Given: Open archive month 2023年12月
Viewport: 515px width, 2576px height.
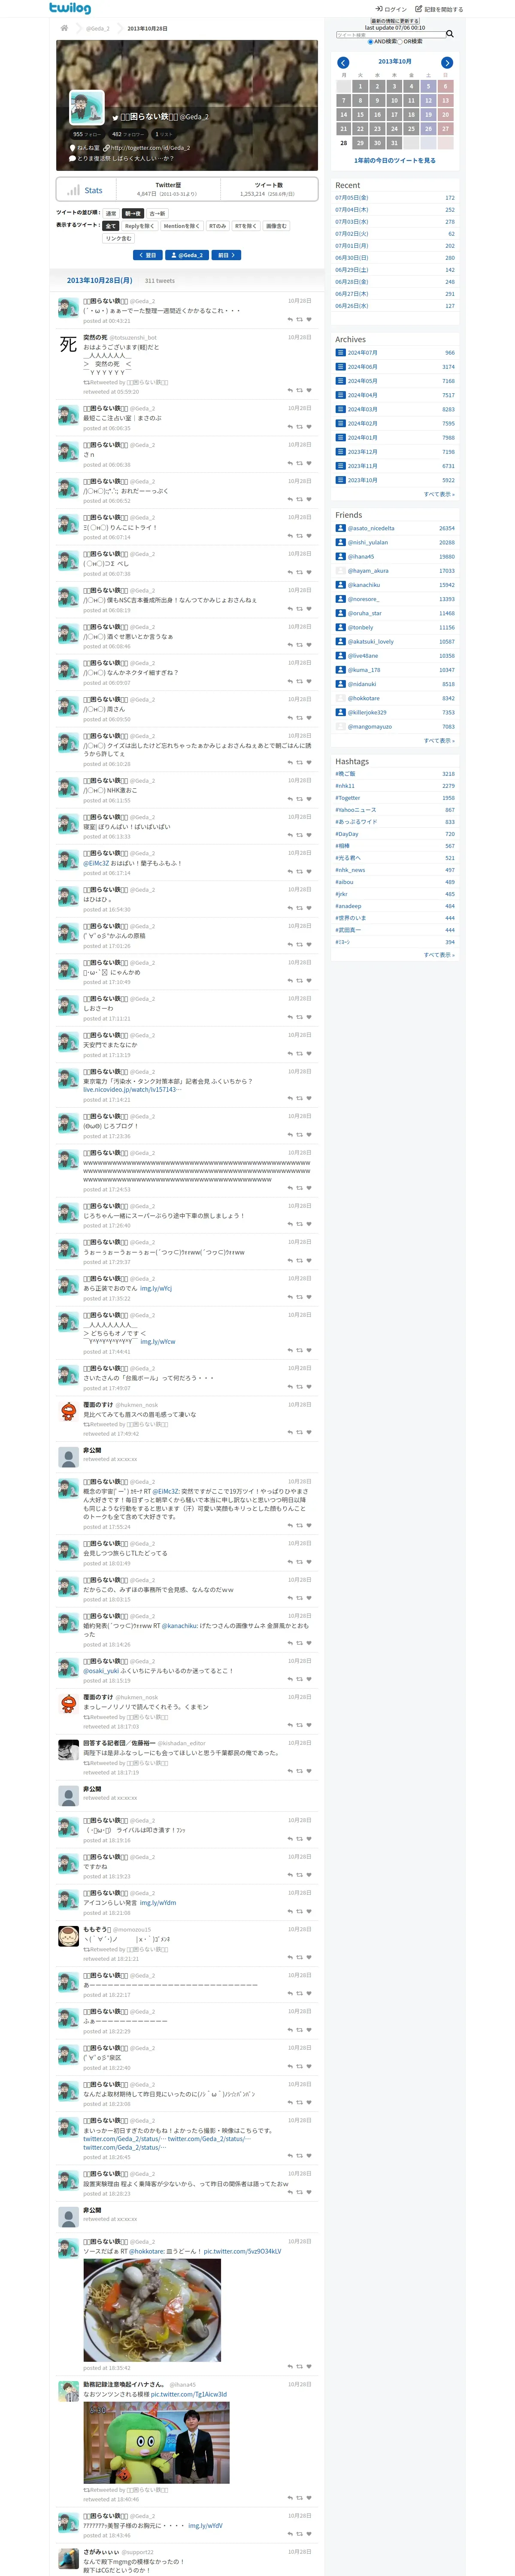Looking at the screenshot, I should [x=363, y=452].
